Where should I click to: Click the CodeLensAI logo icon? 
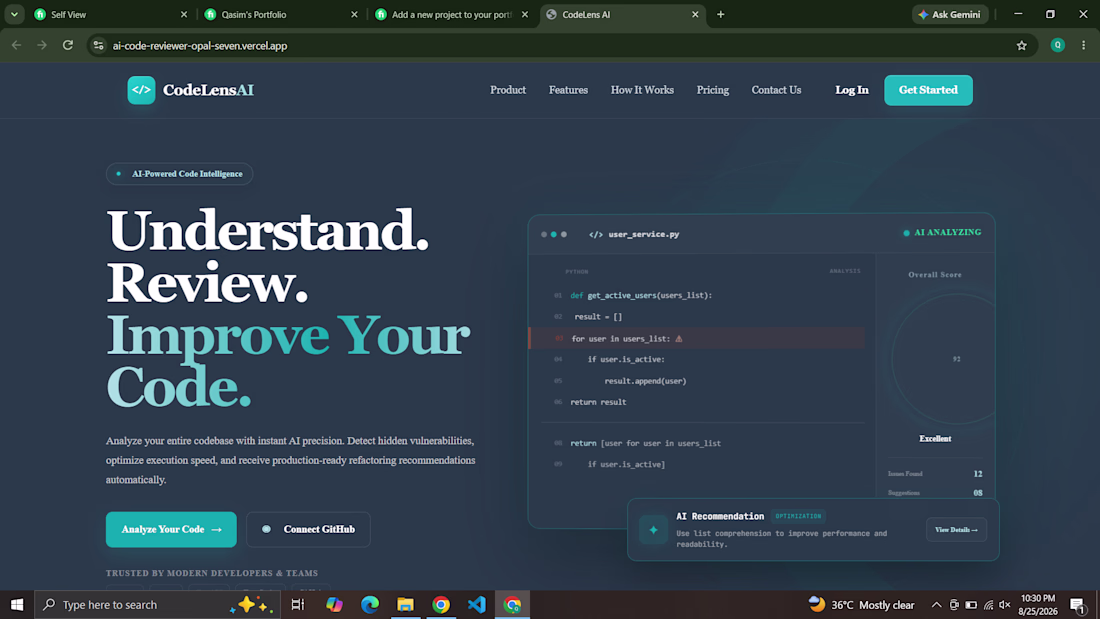[x=141, y=90]
